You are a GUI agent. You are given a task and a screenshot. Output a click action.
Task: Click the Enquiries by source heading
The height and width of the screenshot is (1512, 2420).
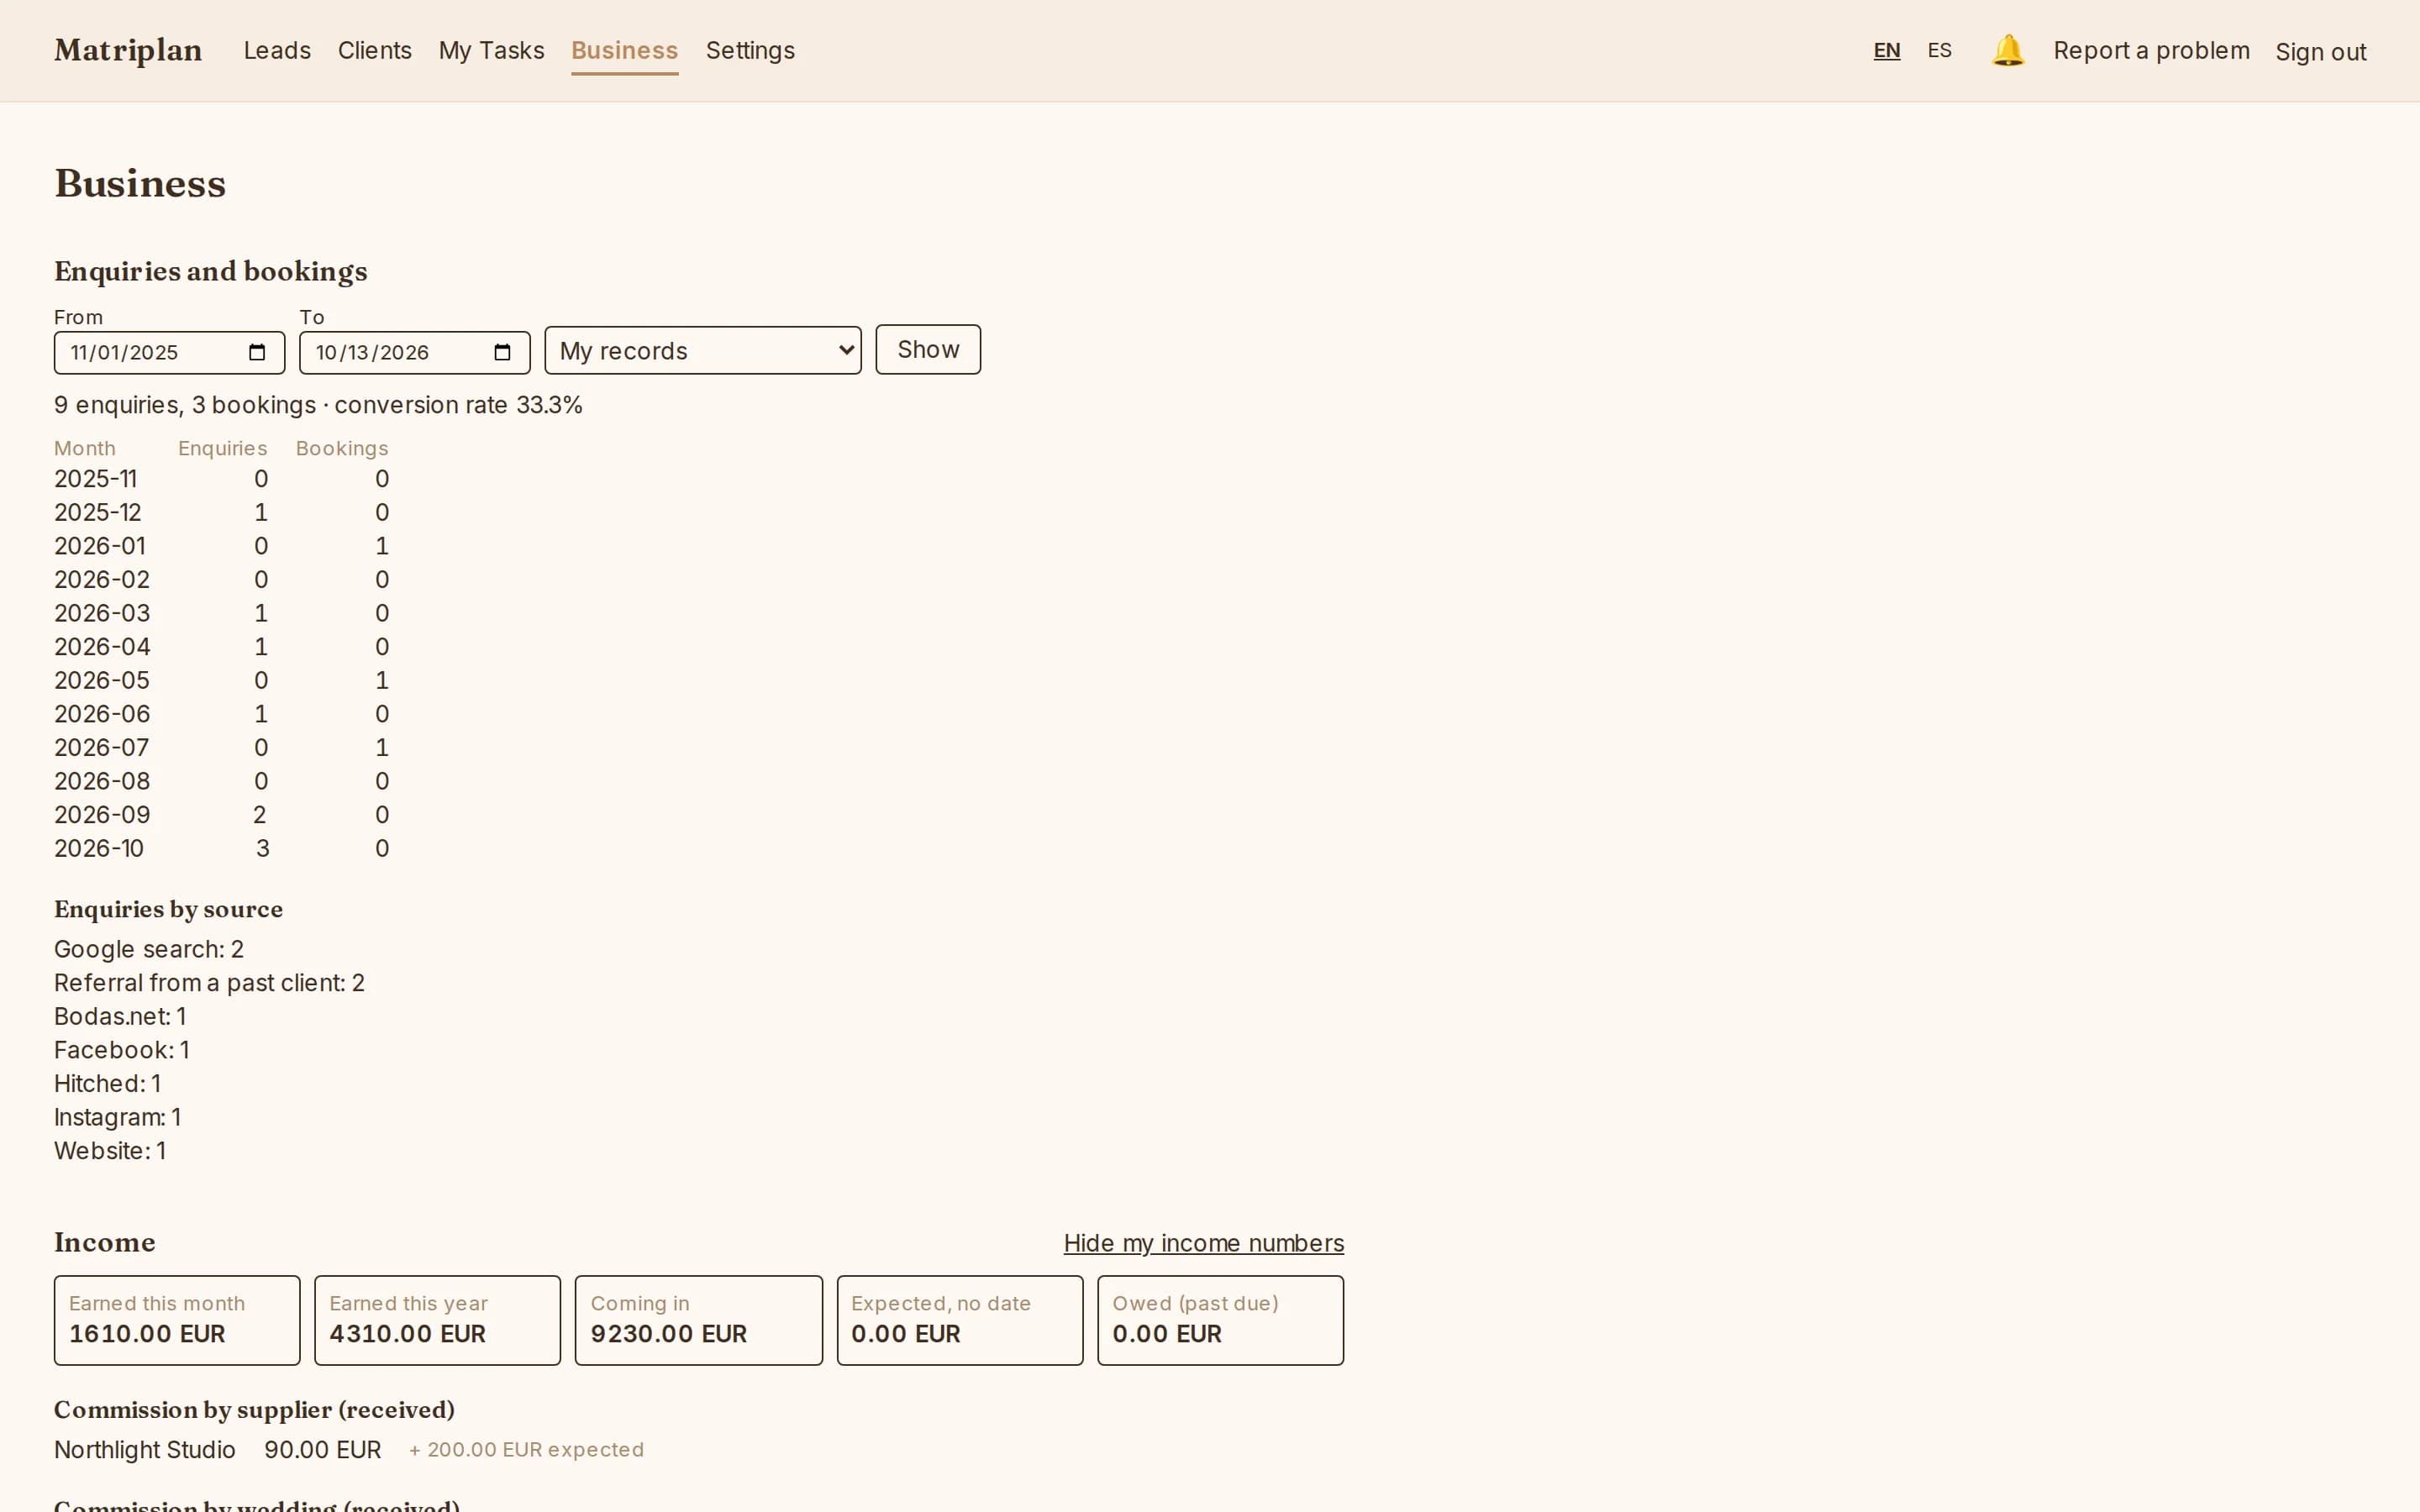(x=168, y=909)
